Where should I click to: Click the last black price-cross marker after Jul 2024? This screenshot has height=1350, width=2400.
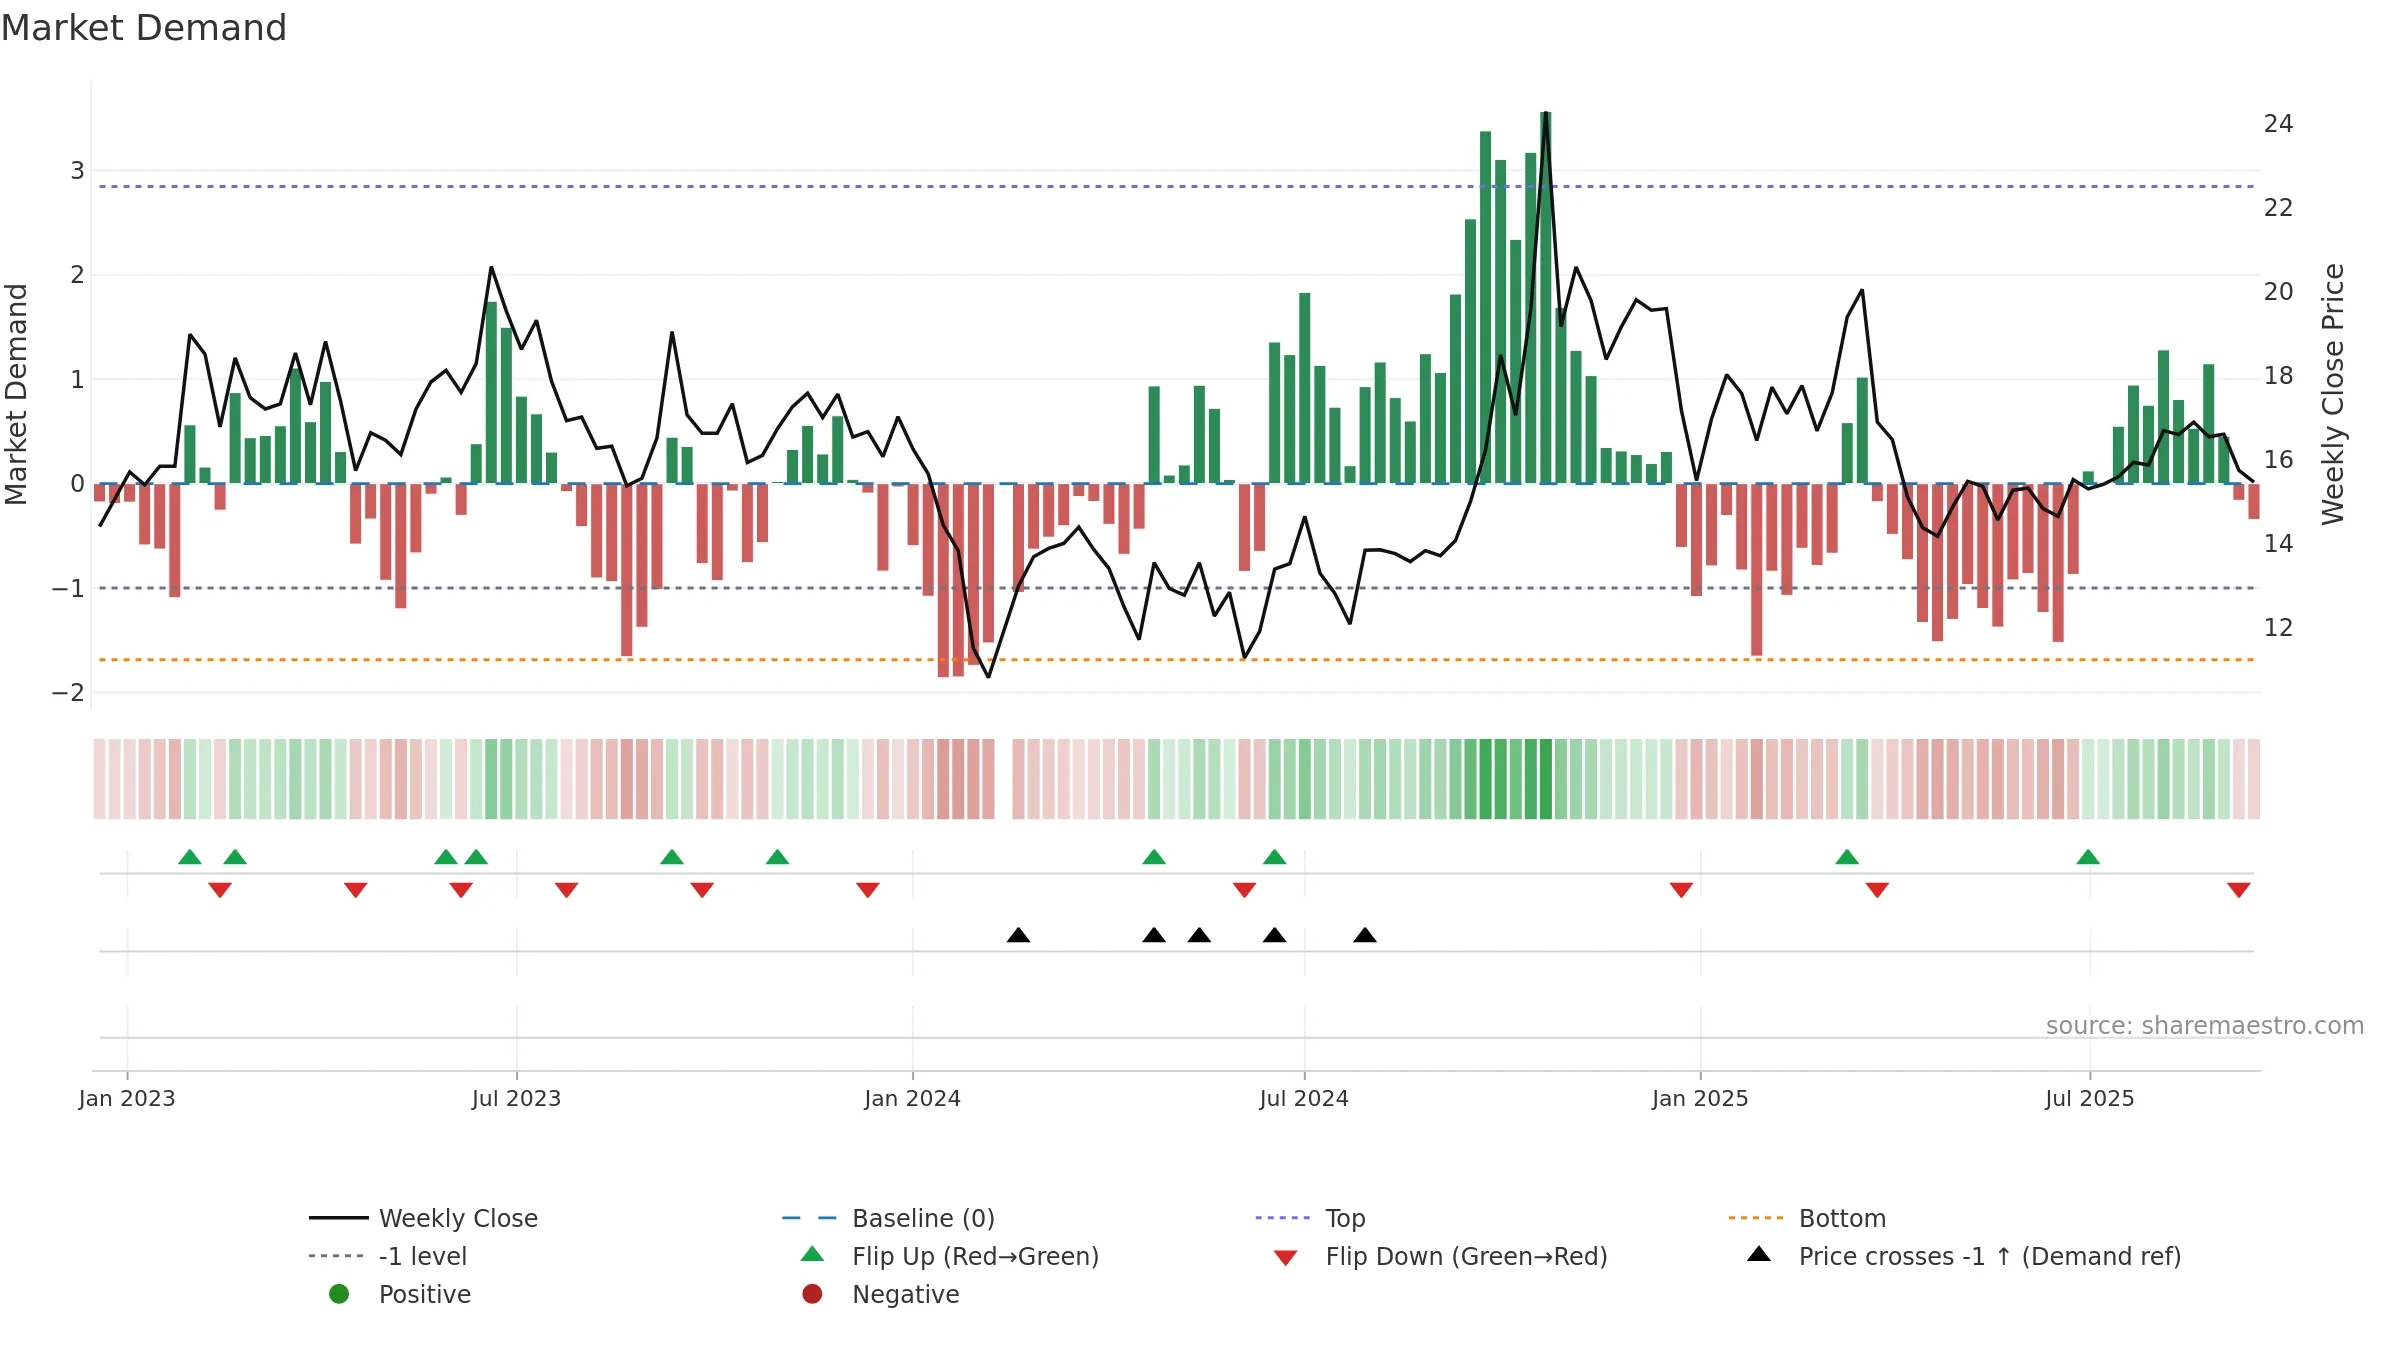[x=1365, y=935]
